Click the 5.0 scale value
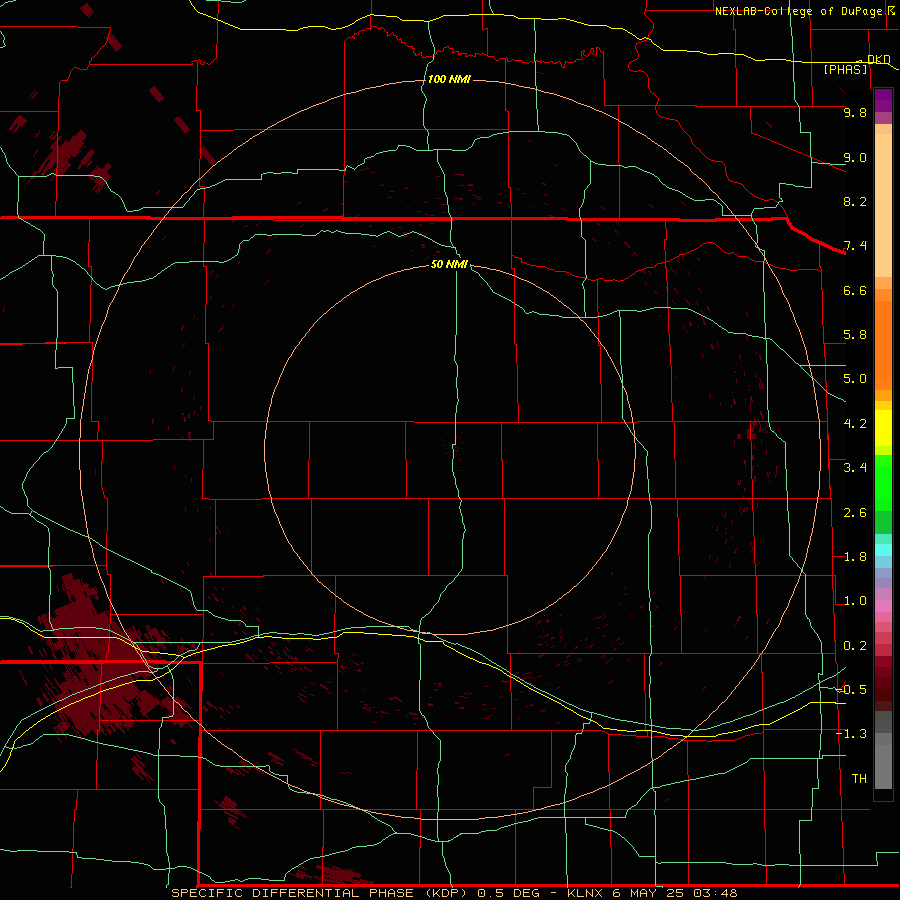This screenshot has width=900, height=900. pyautogui.click(x=855, y=379)
